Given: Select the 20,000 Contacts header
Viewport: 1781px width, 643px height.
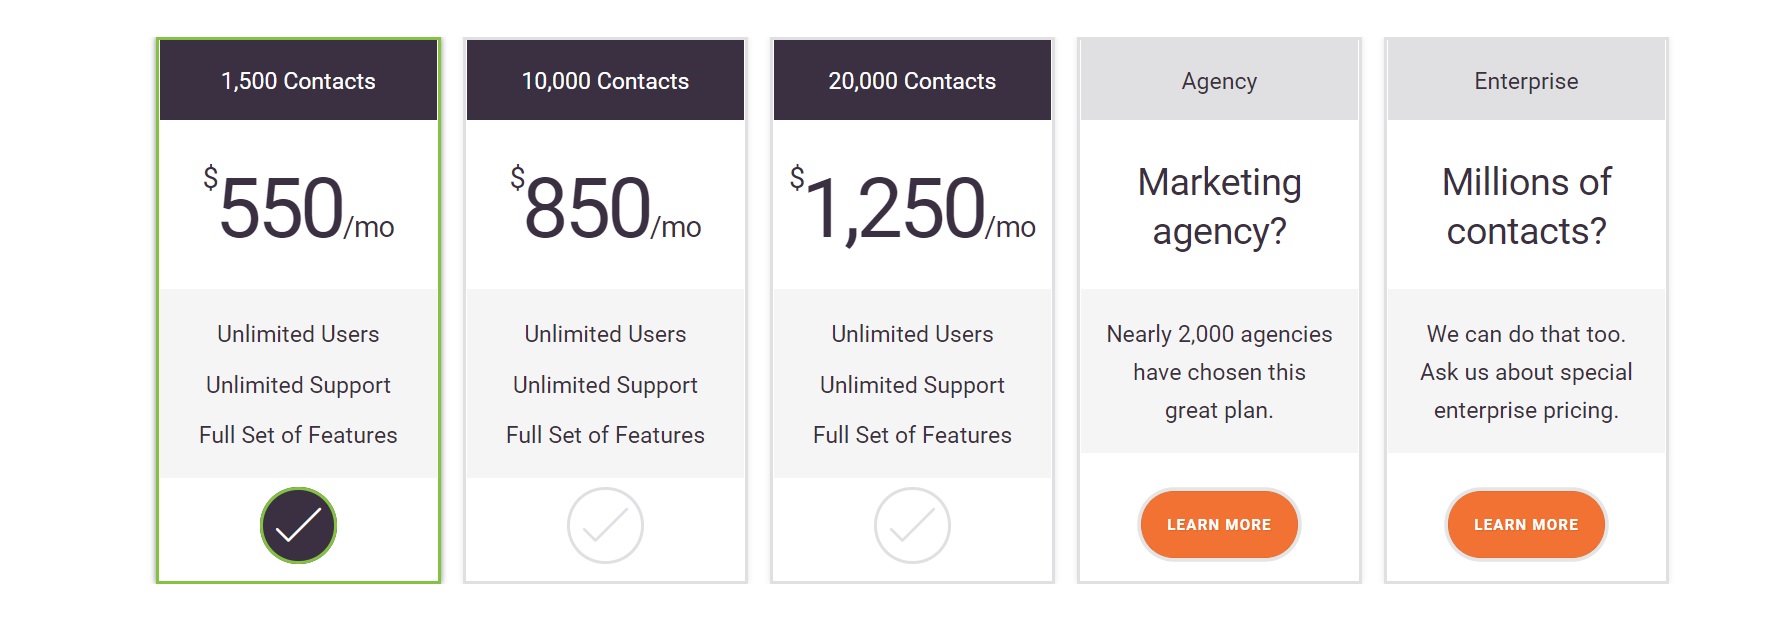Looking at the screenshot, I should (912, 81).
